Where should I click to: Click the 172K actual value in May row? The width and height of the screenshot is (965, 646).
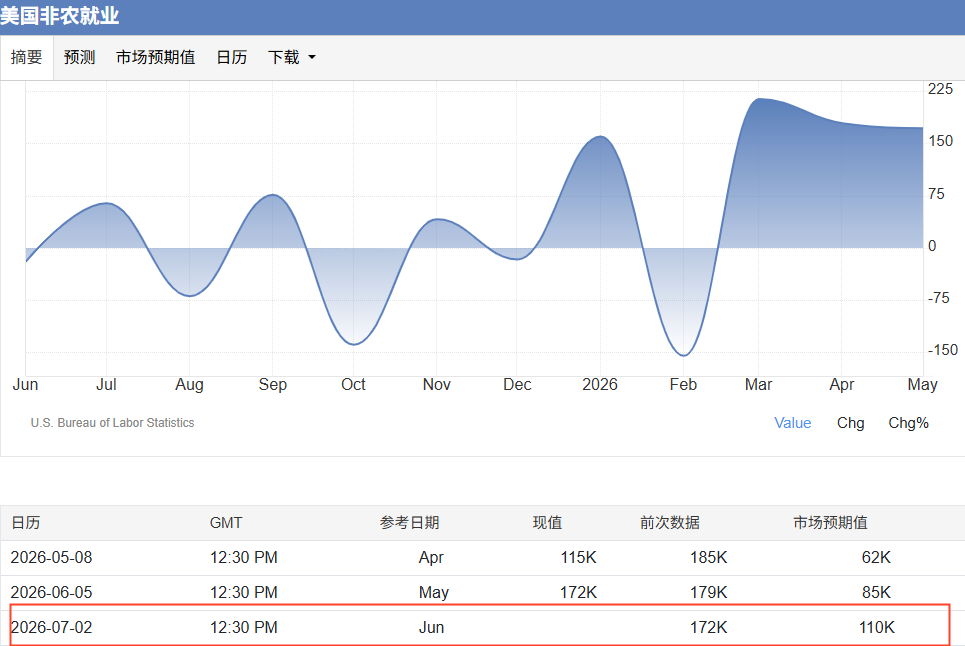578,592
